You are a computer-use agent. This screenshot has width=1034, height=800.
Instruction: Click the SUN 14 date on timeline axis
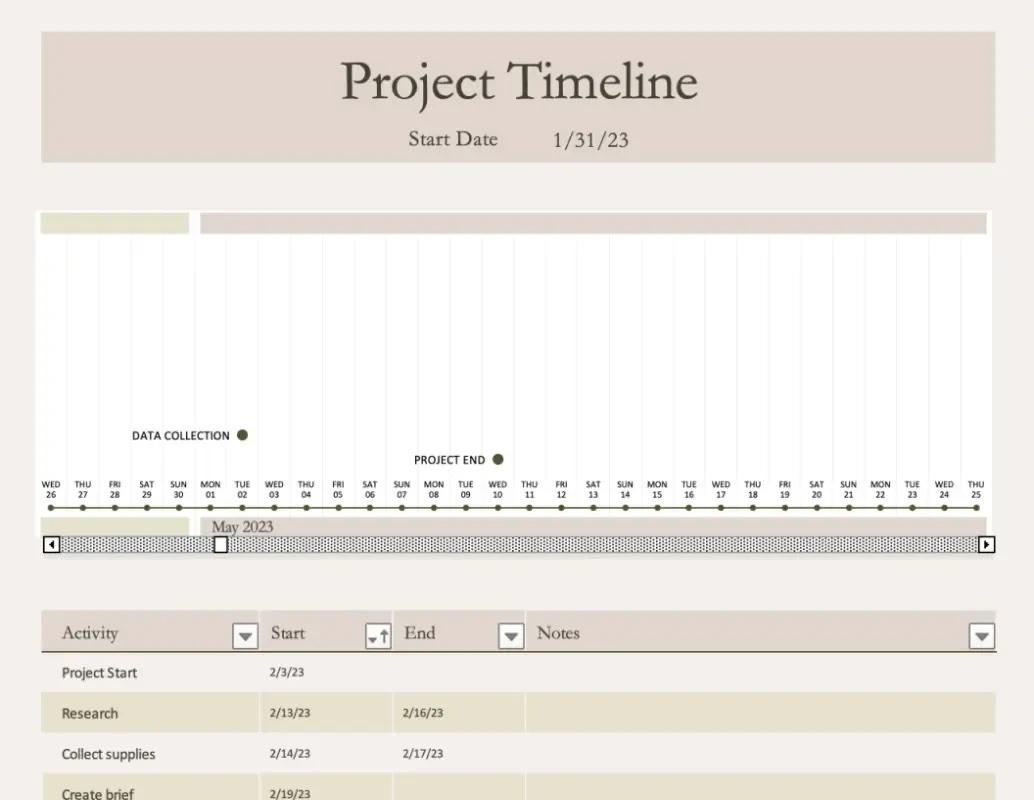(625, 489)
